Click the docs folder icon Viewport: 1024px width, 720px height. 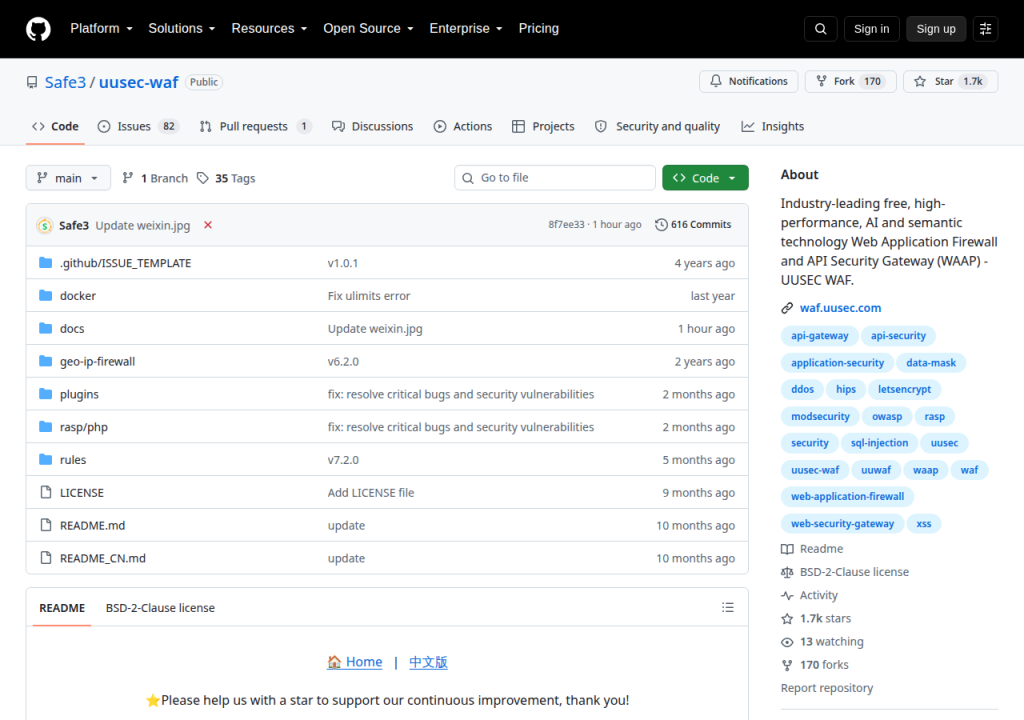pyautogui.click(x=45, y=328)
